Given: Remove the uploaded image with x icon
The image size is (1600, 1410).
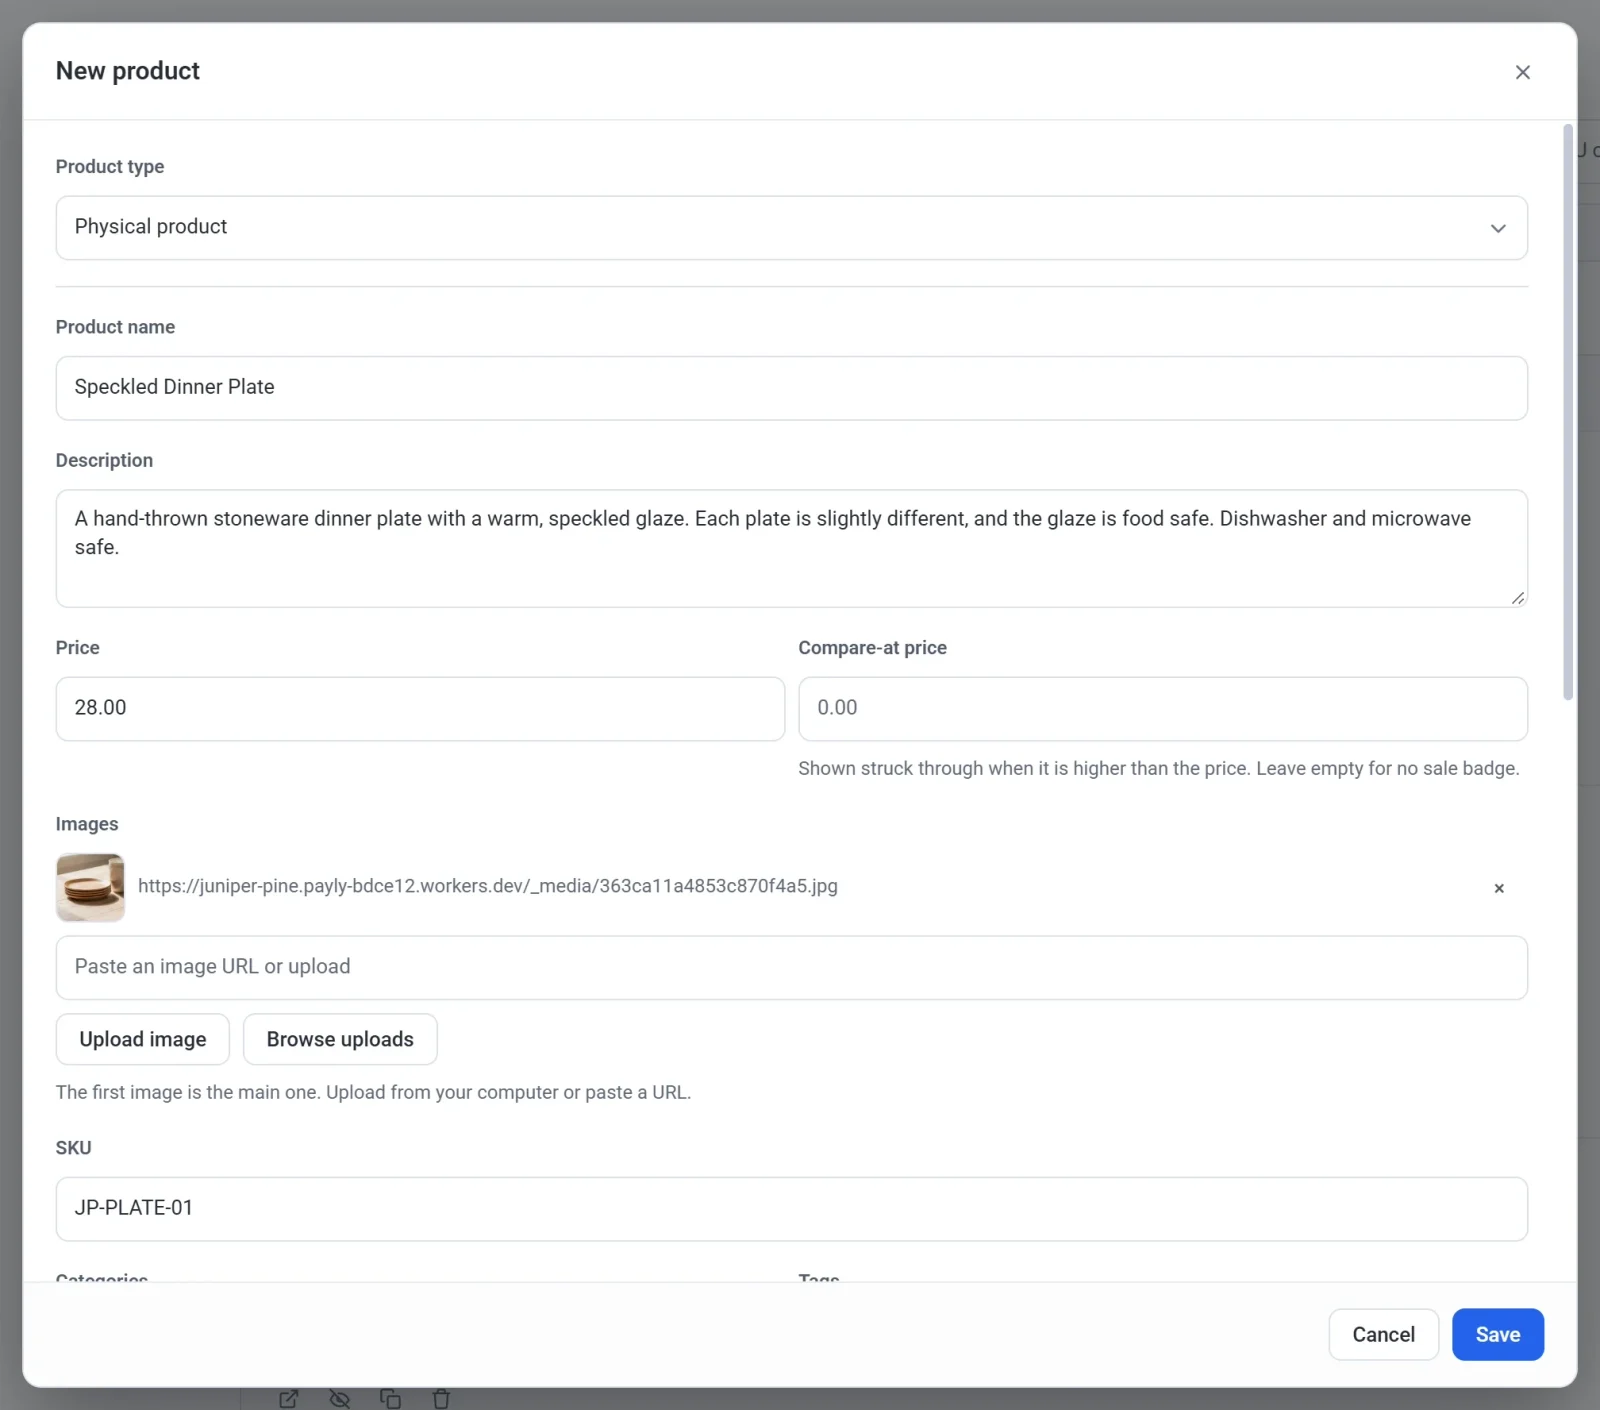Looking at the screenshot, I should point(1498,888).
